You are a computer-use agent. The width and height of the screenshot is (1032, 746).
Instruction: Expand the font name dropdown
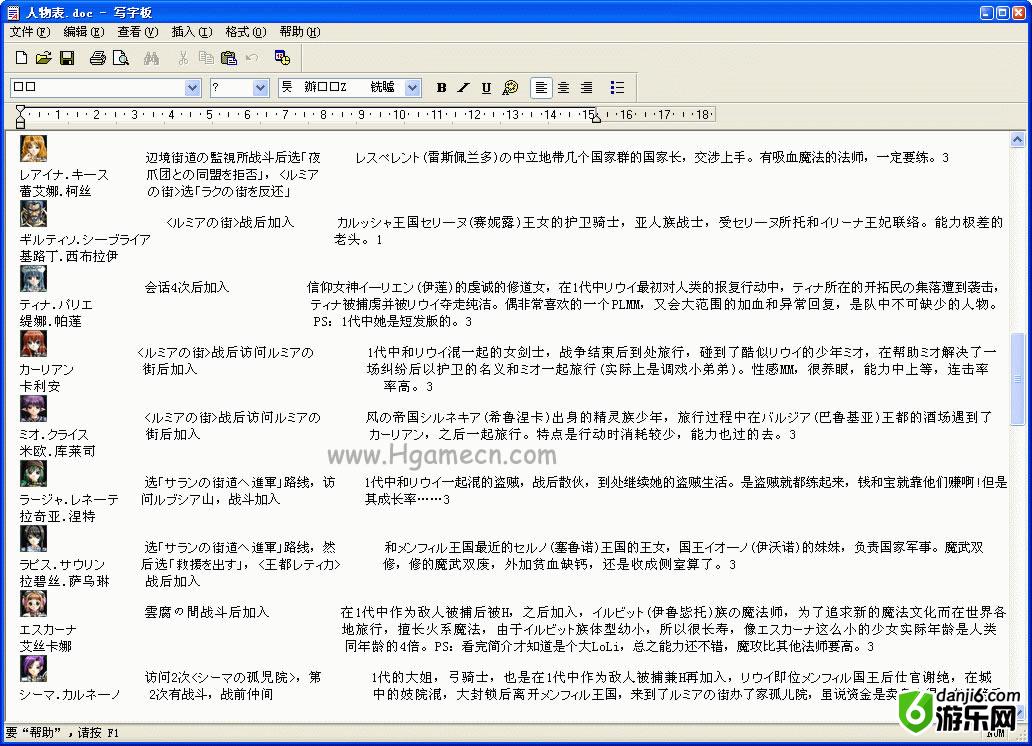(x=193, y=88)
